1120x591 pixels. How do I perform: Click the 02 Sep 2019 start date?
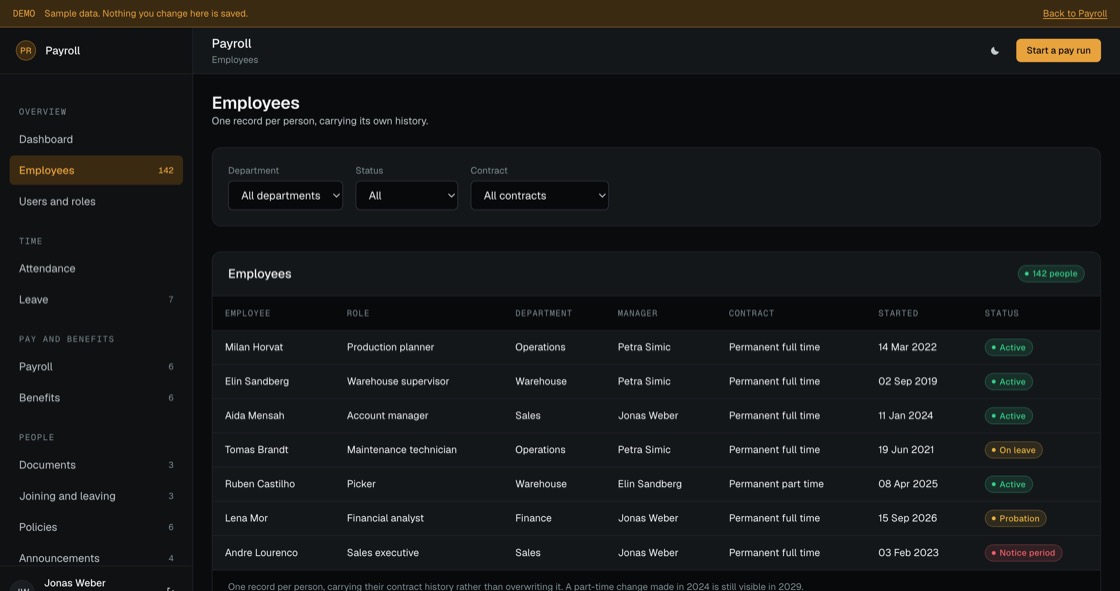pos(907,382)
